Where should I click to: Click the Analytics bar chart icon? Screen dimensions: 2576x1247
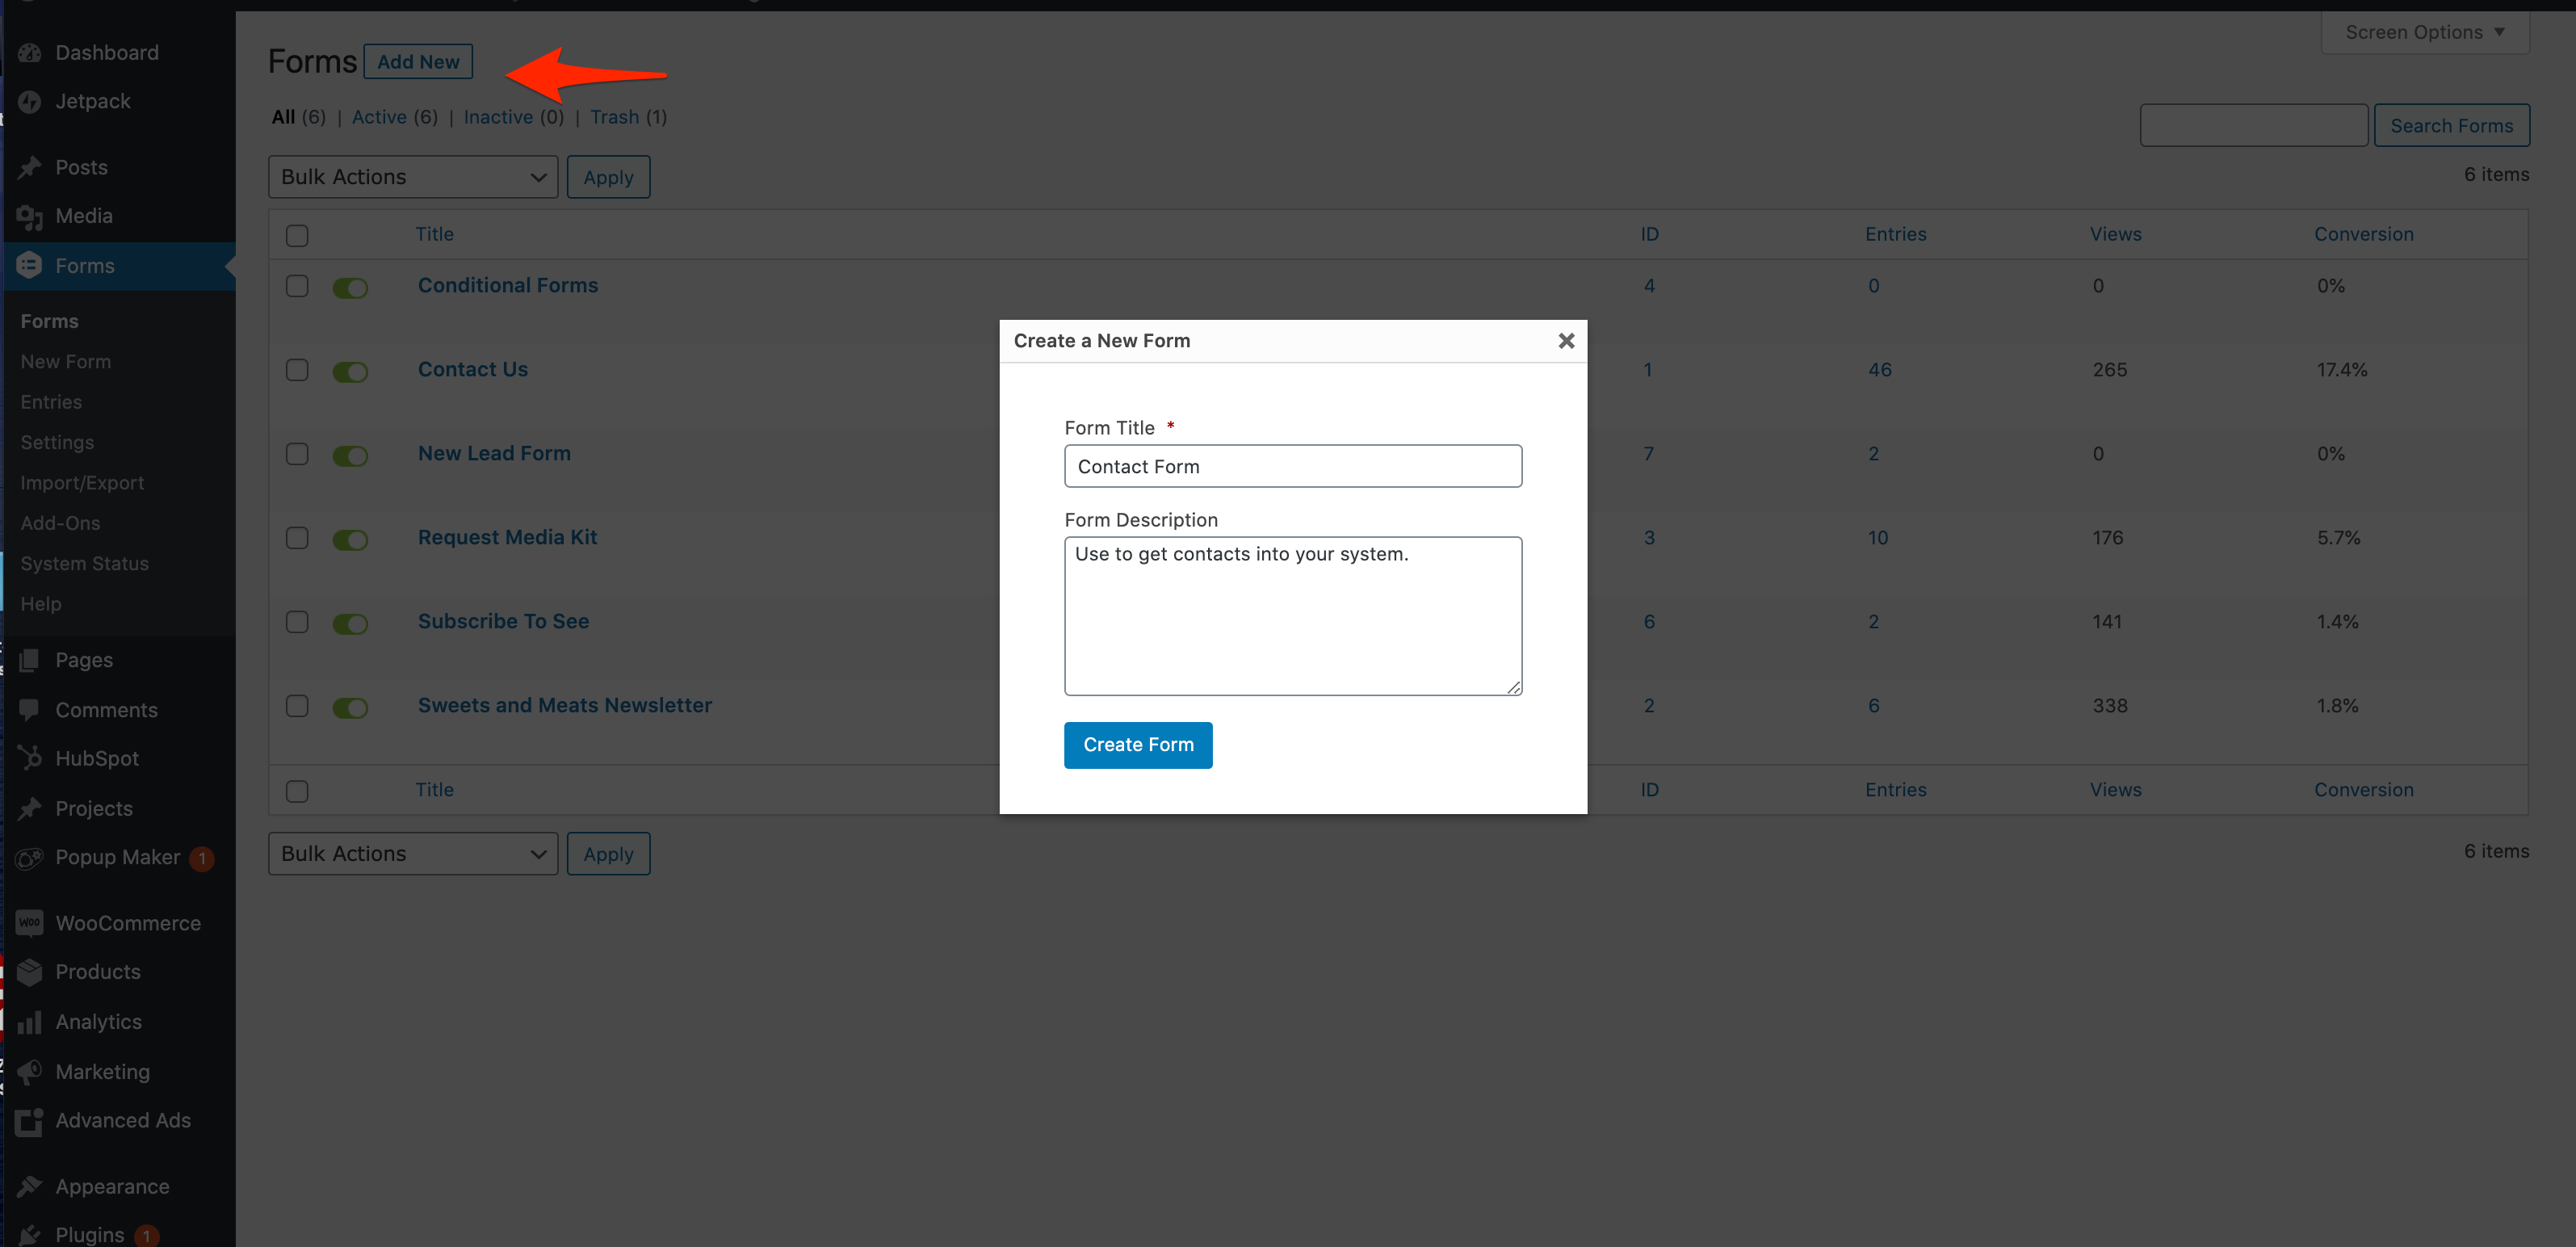30,1022
